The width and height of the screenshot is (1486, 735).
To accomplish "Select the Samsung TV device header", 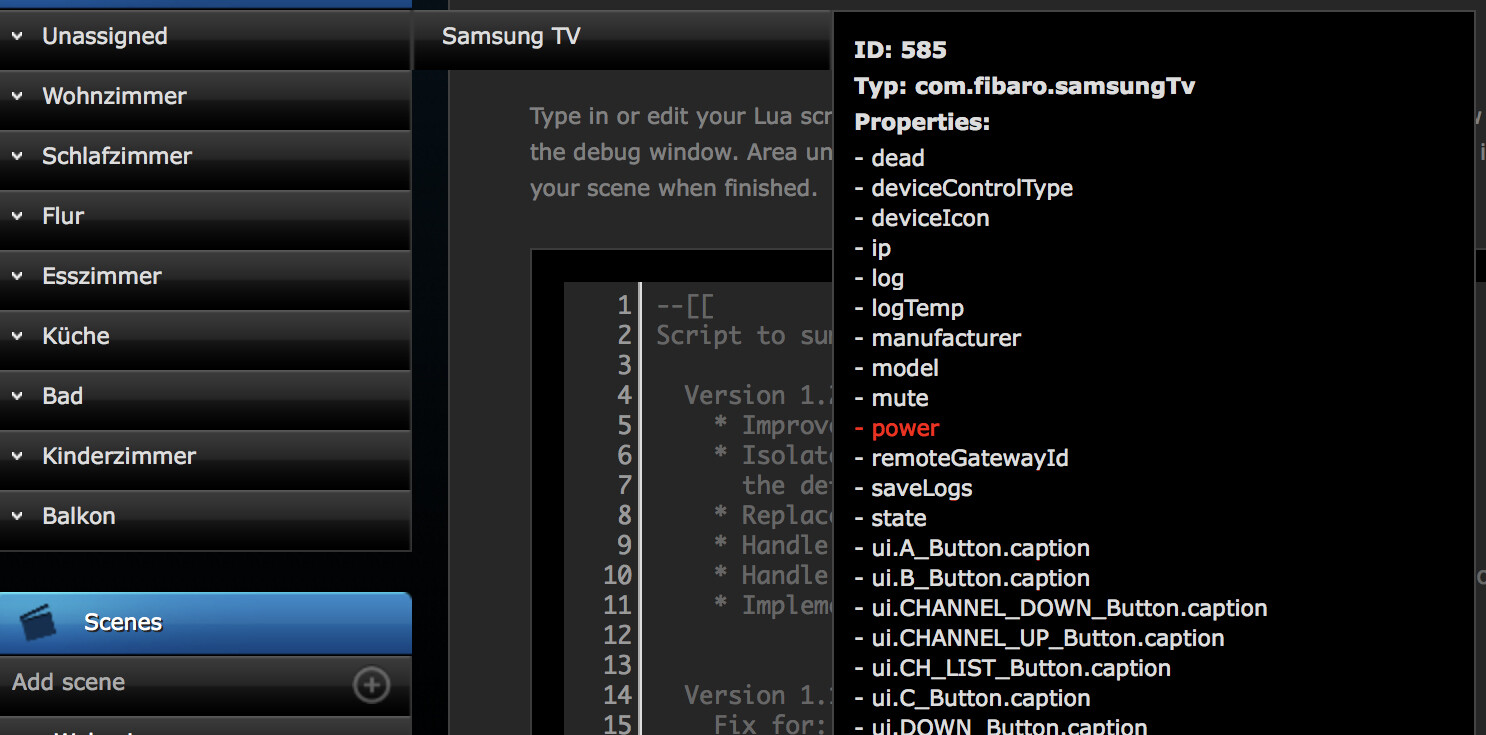I will 511,37.
